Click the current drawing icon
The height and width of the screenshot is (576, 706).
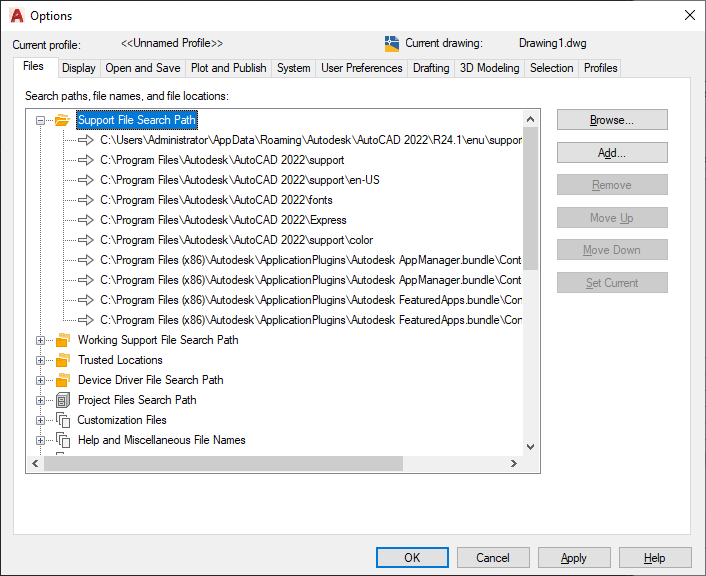coord(392,44)
